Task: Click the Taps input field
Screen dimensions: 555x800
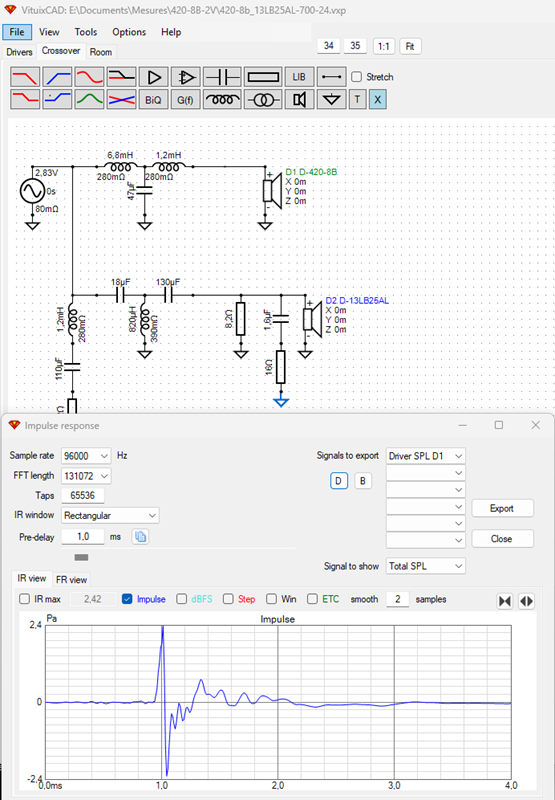Action: (x=83, y=495)
